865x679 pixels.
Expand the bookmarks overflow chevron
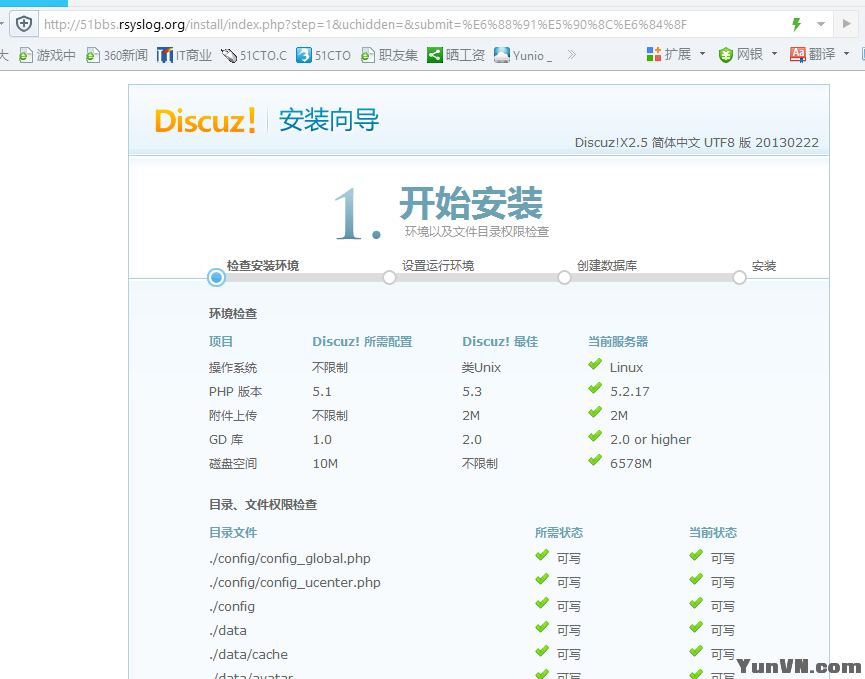572,55
